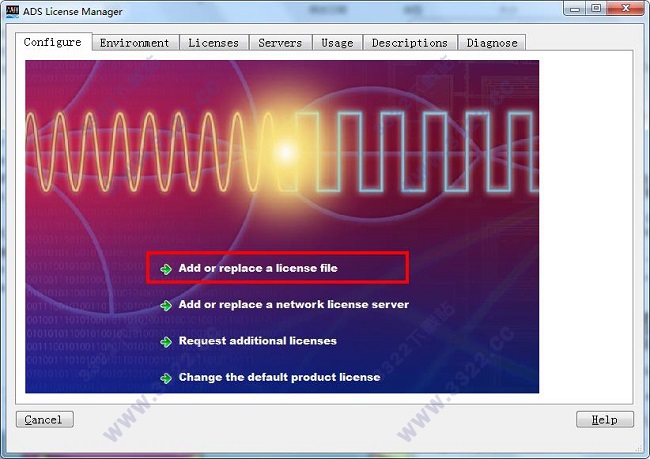This screenshot has height=459, width=650.
Task: Click green arrow next to Request additional licenses
Action: (166, 342)
